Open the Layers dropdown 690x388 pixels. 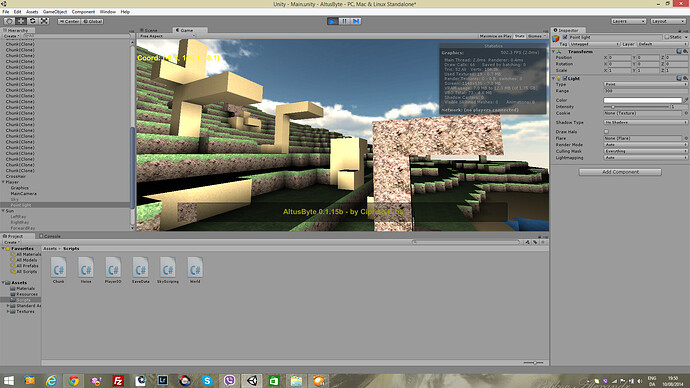tap(628, 21)
